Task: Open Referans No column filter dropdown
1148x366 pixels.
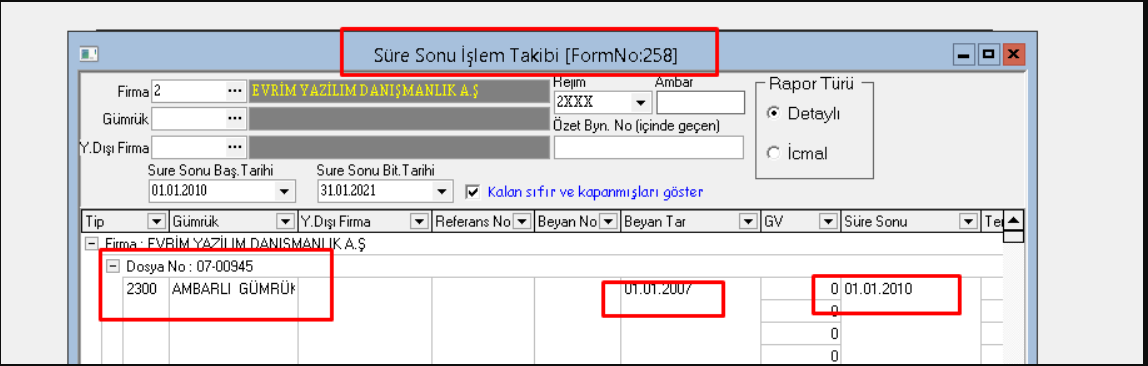Action: (522, 221)
